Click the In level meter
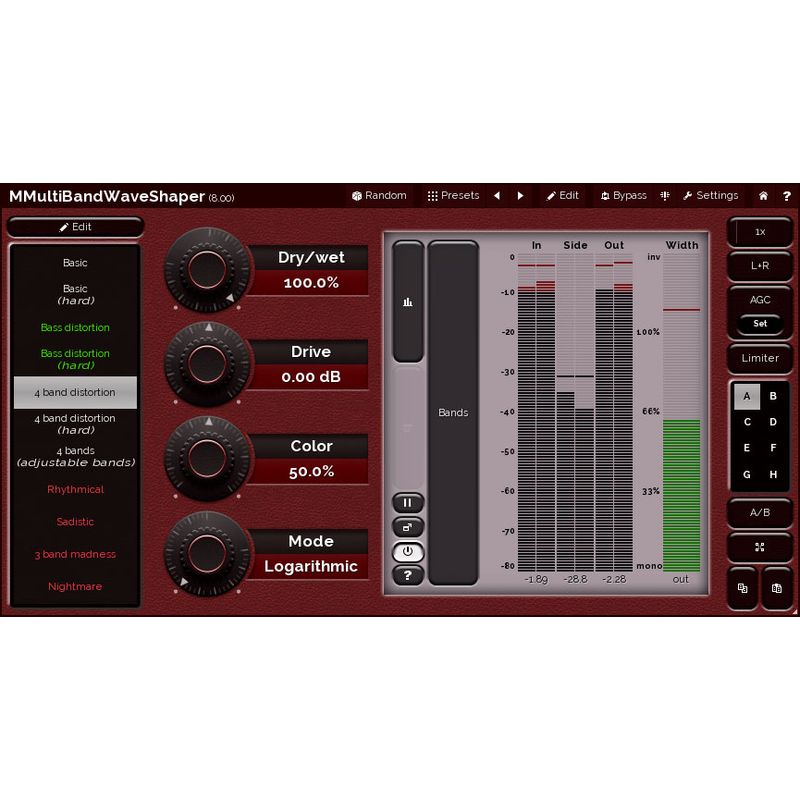The width and height of the screenshot is (800, 800). point(536,413)
